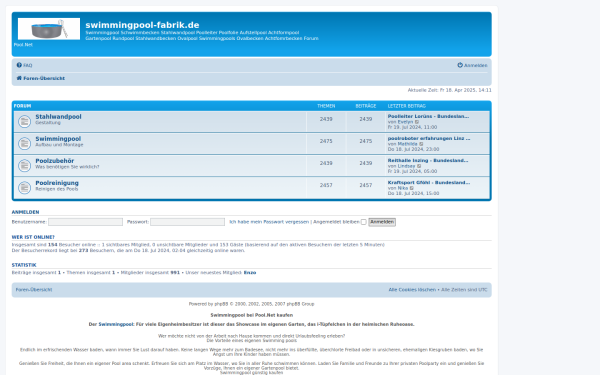Open the Swimmingpool link in footer text
This screenshot has width=600, height=375.
click(116, 324)
